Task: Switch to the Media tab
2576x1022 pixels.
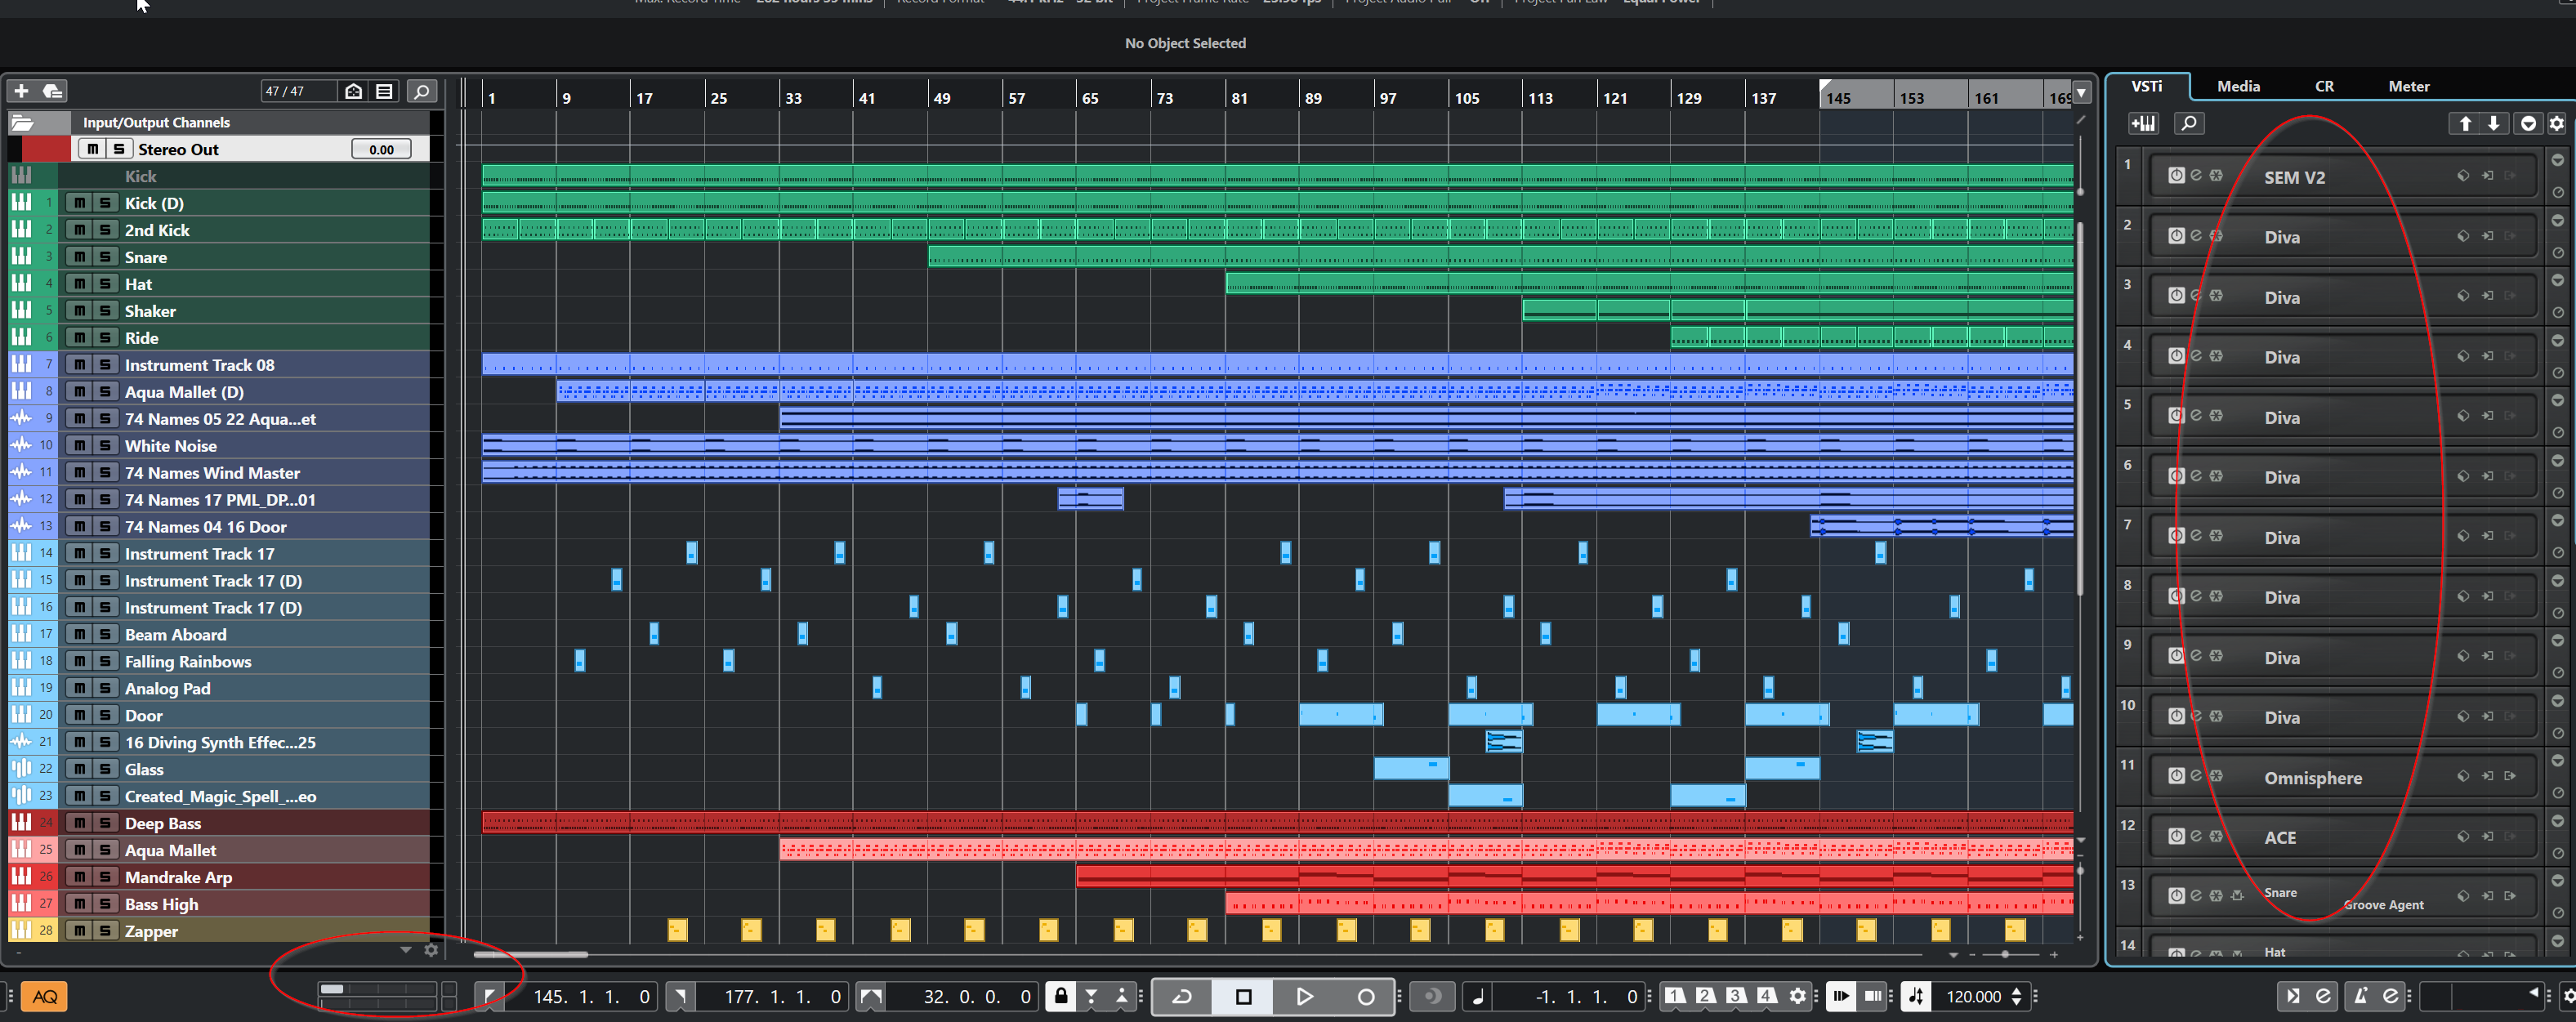Action: (2238, 87)
